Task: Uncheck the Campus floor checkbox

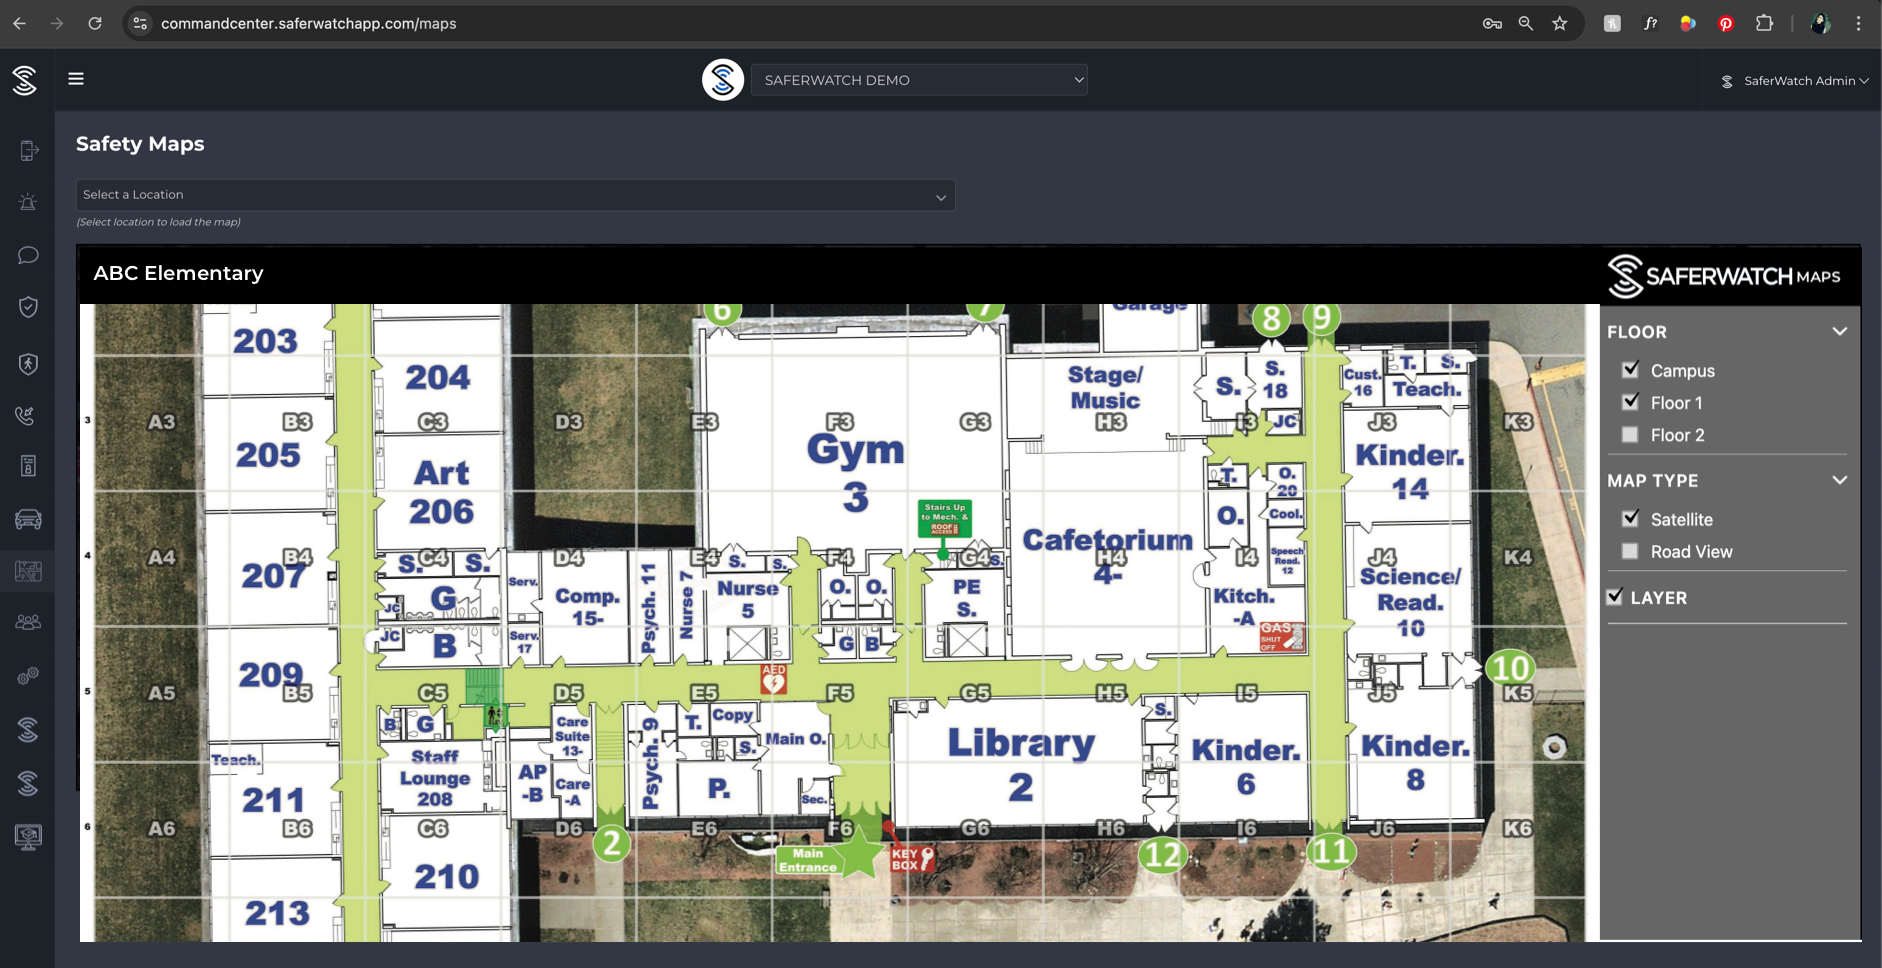Action: (1630, 370)
